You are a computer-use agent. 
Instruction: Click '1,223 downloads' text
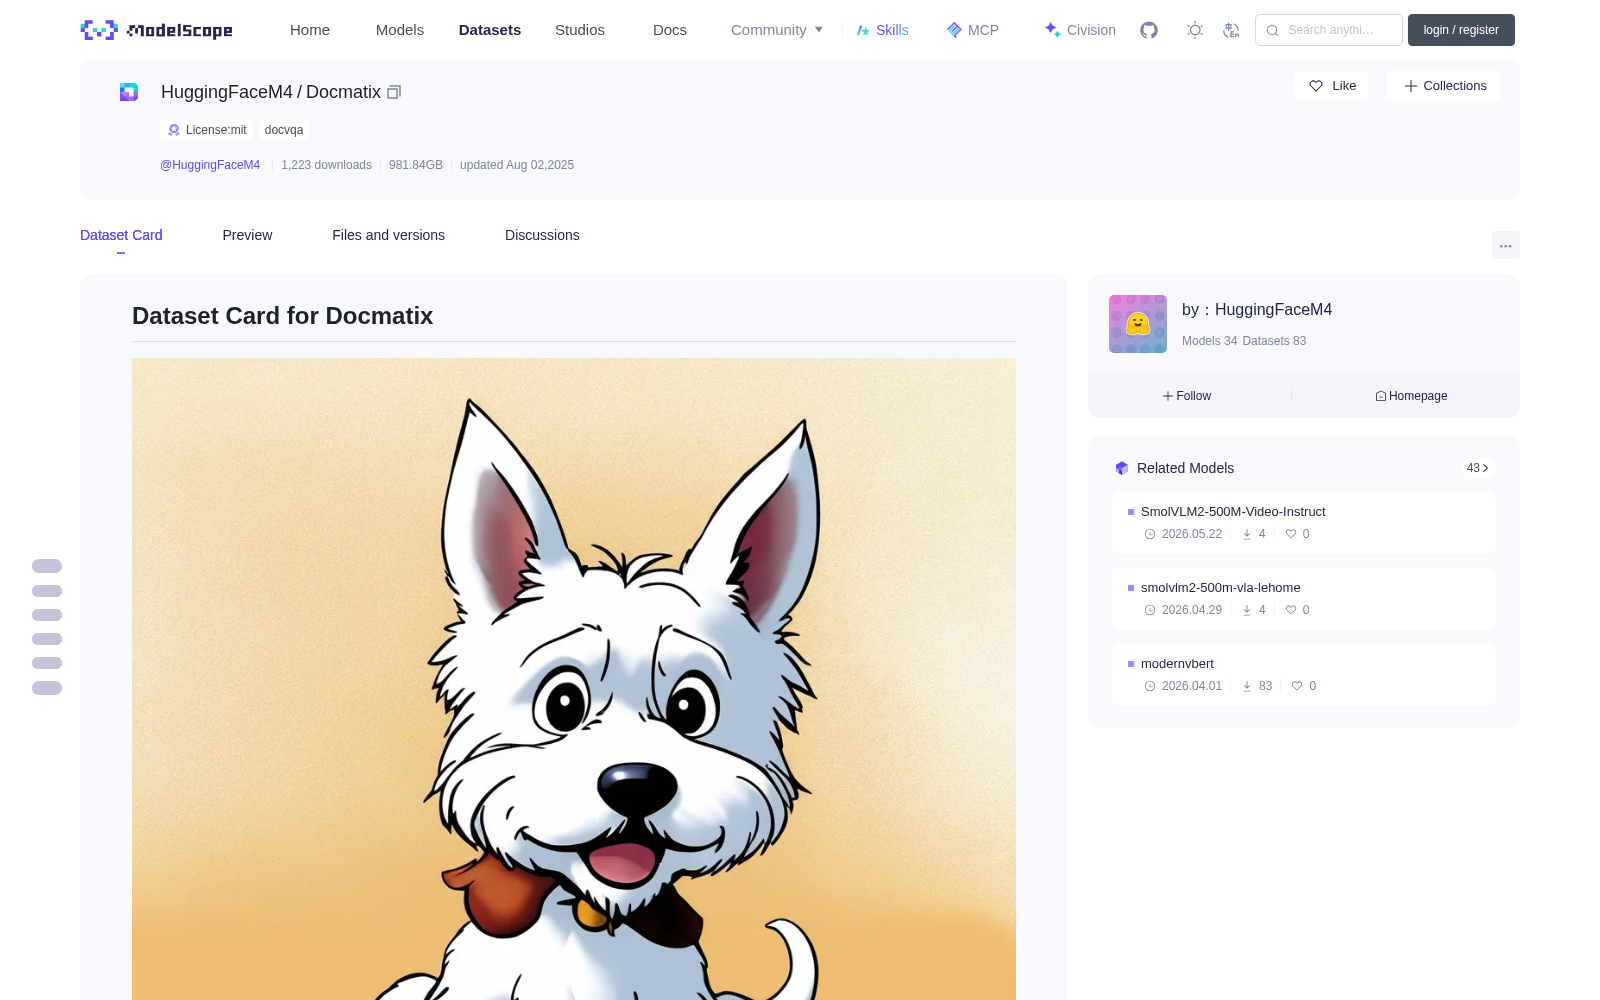click(x=326, y=165)
